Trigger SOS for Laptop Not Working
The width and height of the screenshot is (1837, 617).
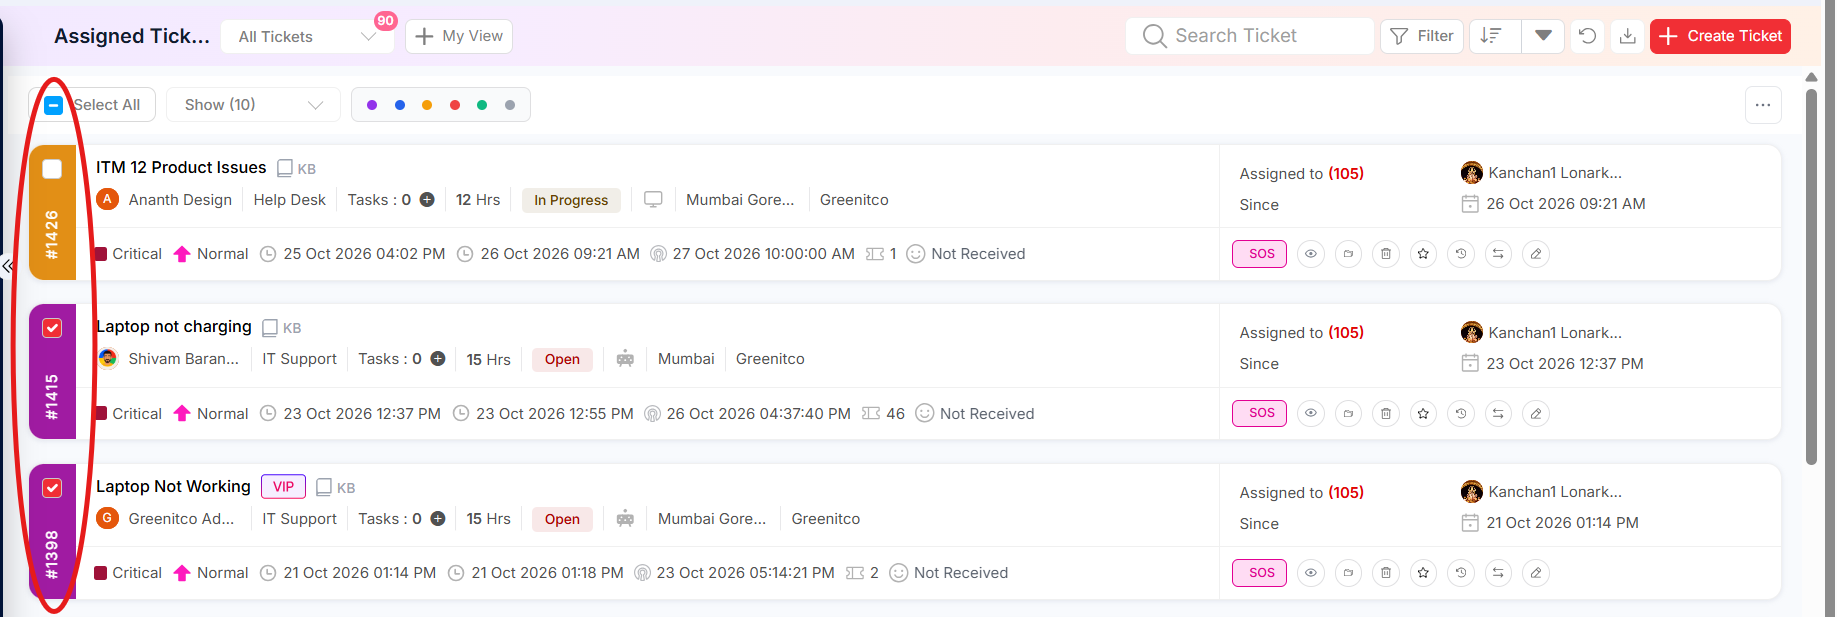[1260, 573]
